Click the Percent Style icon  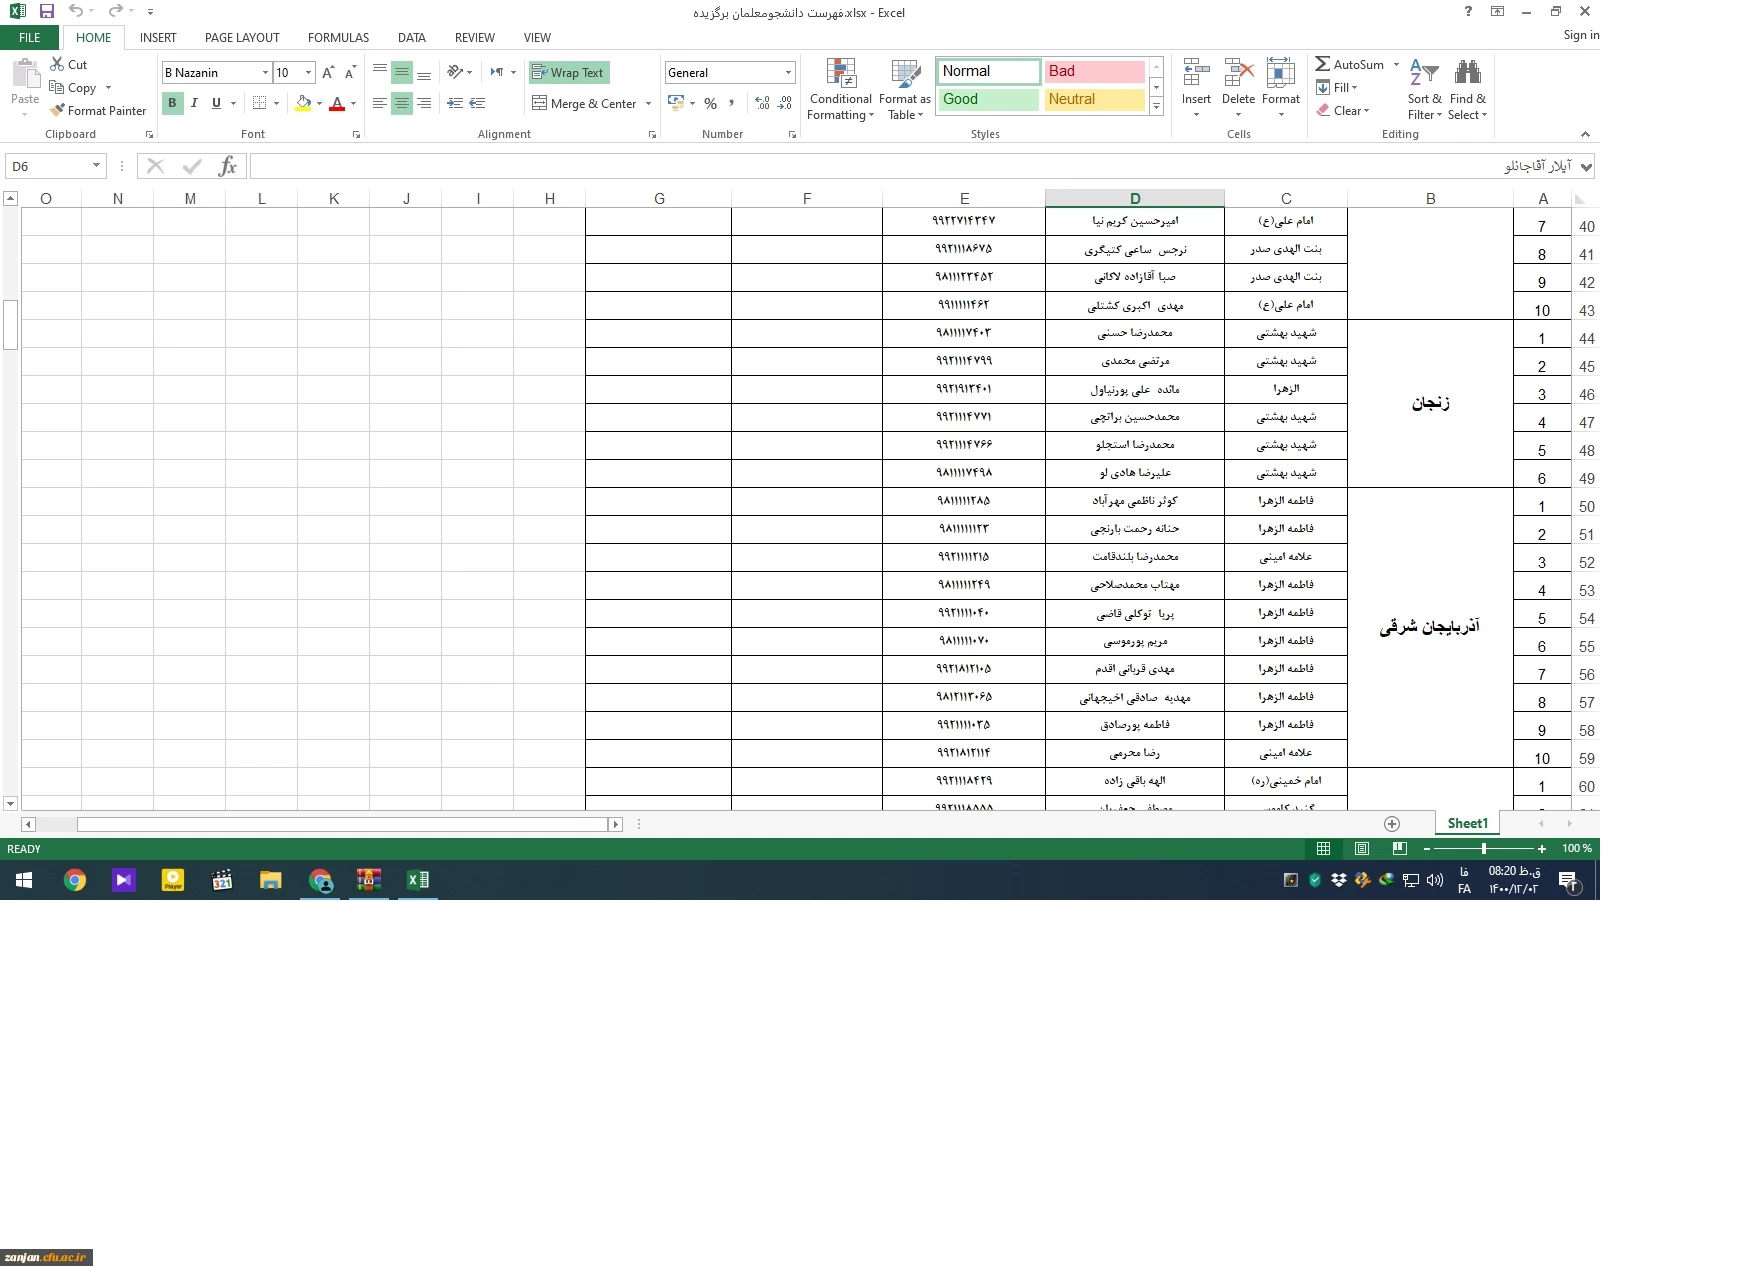[x=710, y=104]
